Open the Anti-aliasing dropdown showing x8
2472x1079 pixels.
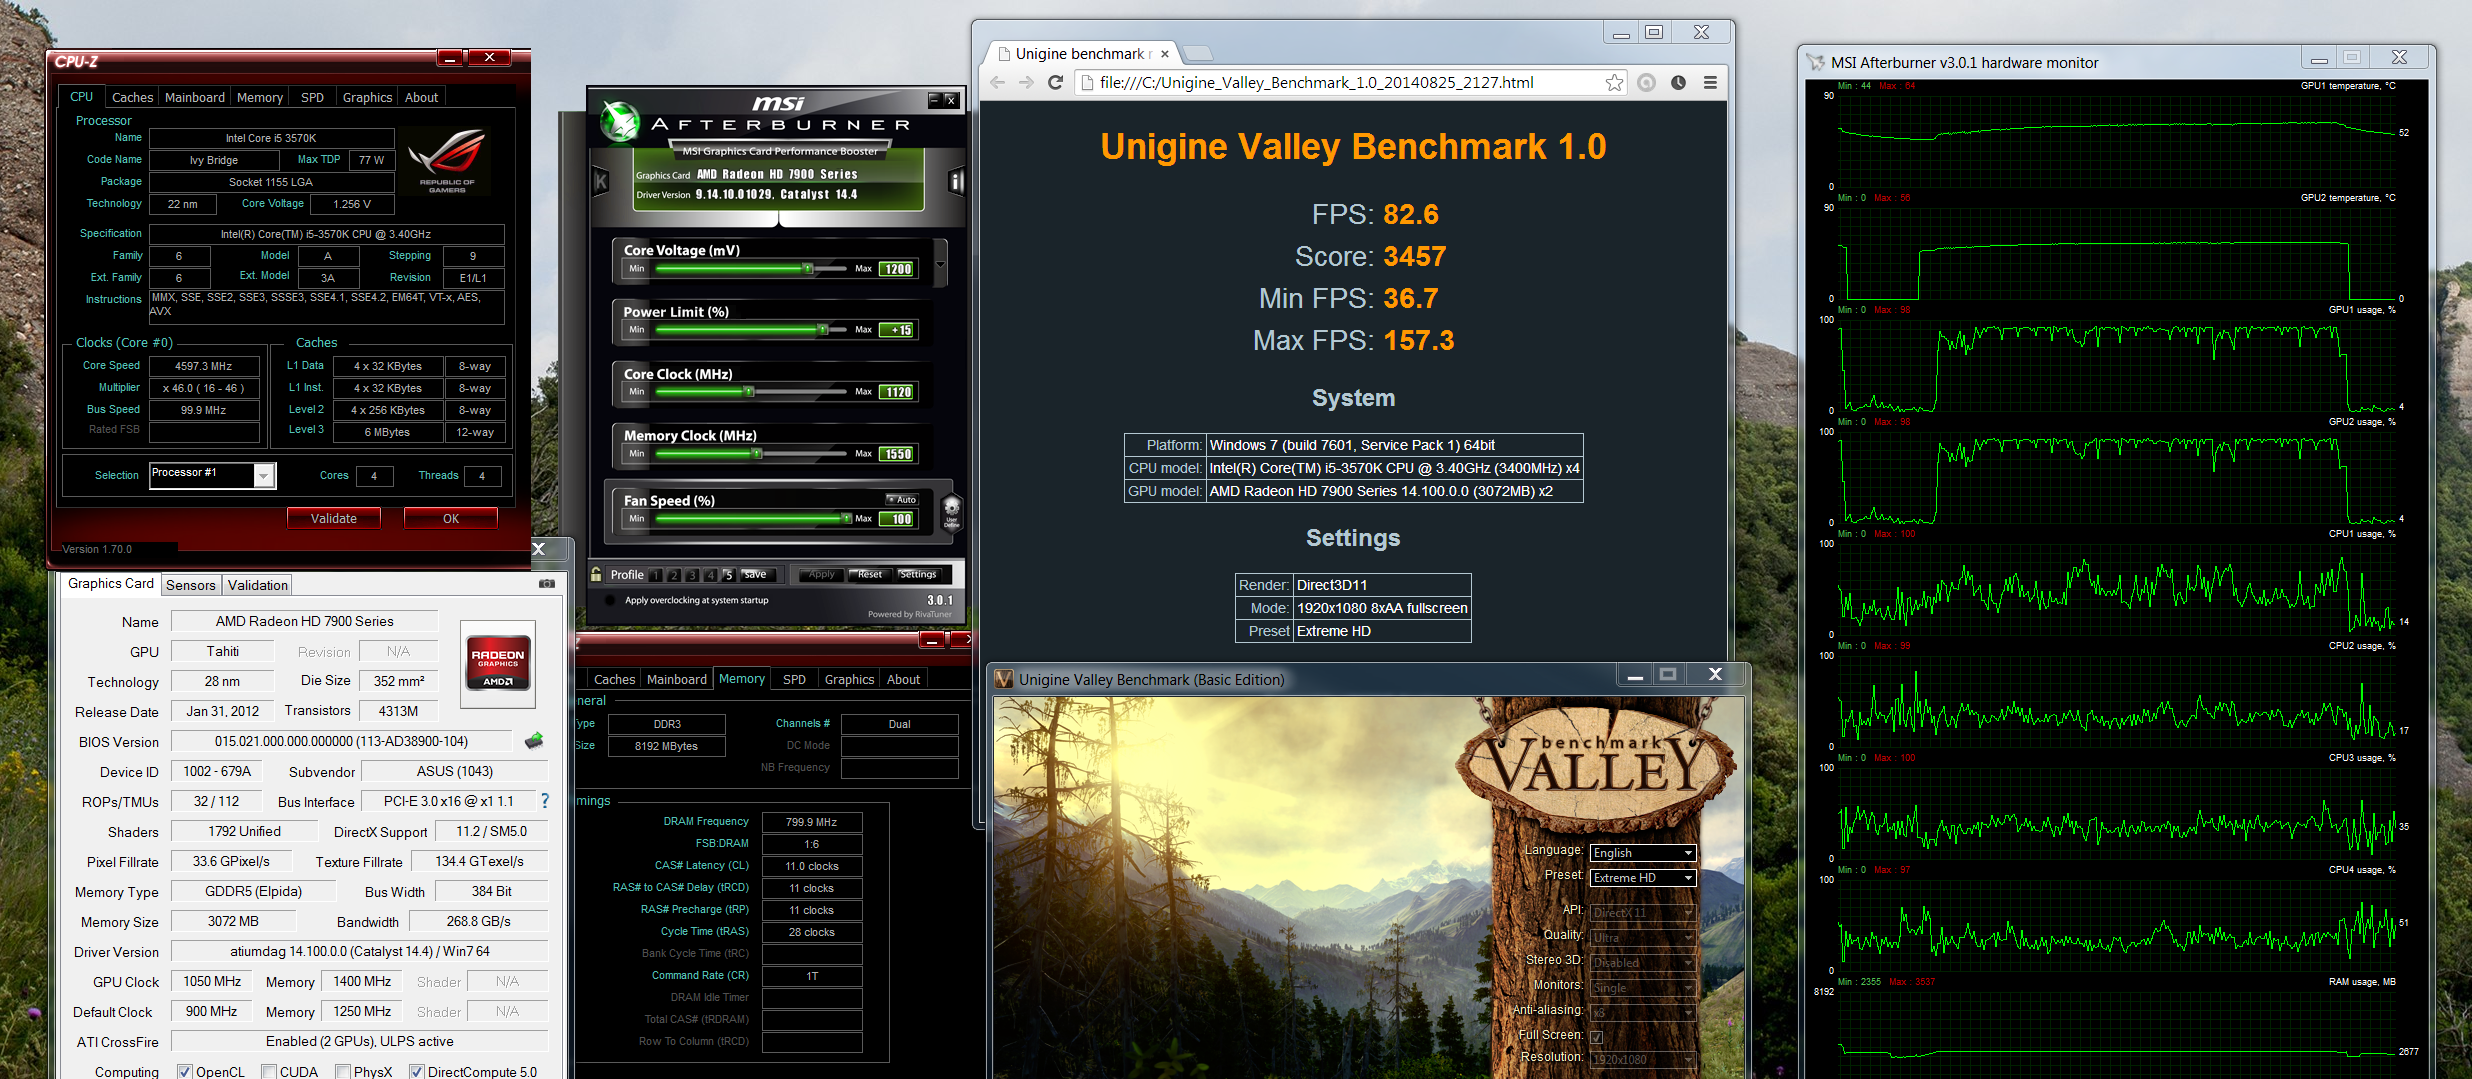(x=1643, y=1013)
